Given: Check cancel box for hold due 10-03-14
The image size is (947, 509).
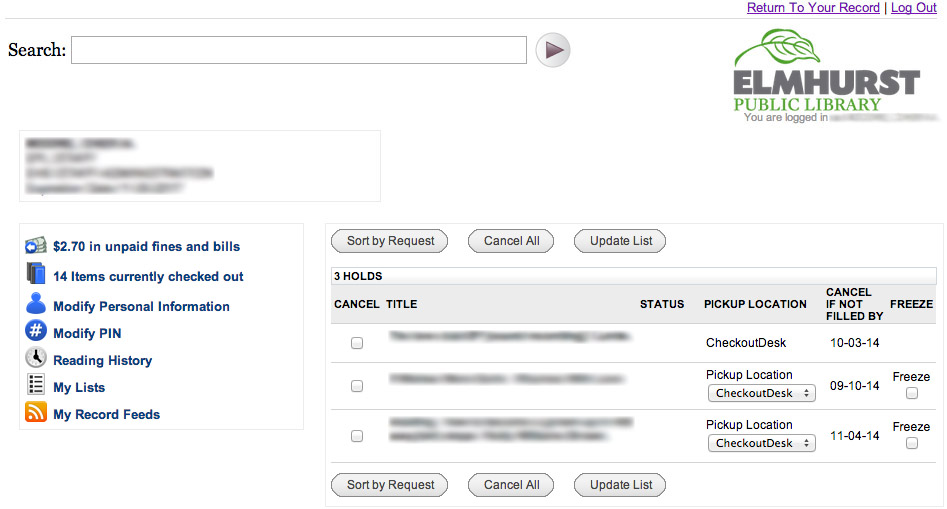Looking at the screenshot, I should click(357, 343).
